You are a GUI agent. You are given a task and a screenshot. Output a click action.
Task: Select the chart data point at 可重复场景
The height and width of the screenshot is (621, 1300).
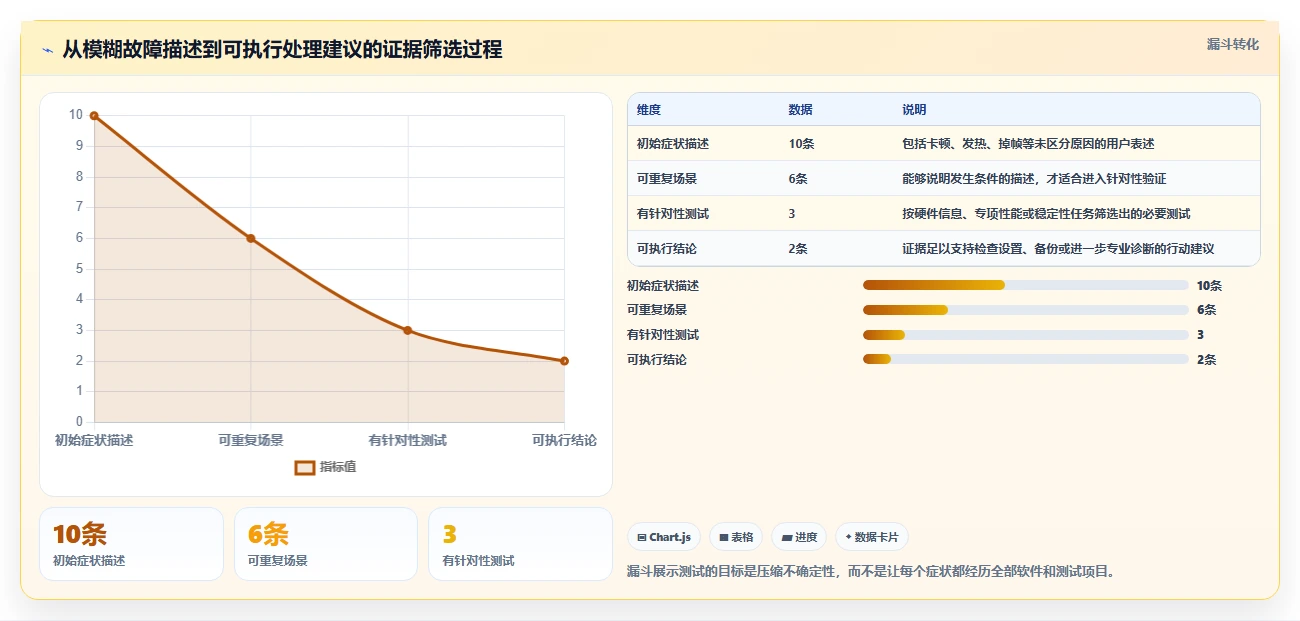[251, 238]
